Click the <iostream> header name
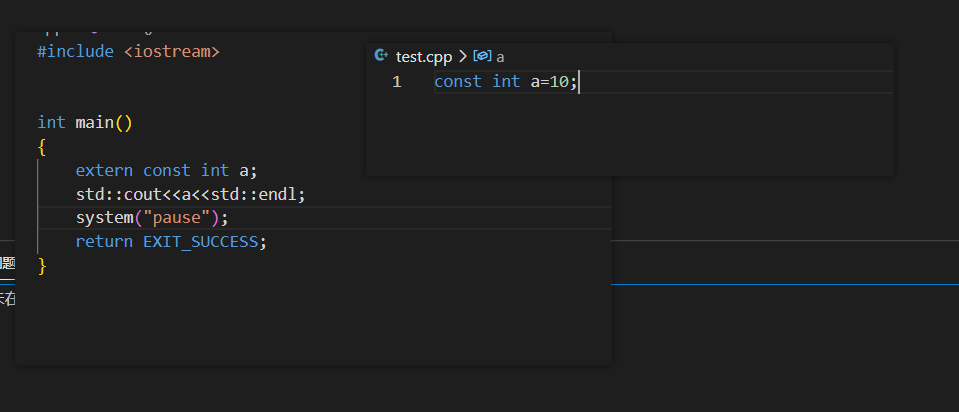Screen dimensions: 959x412 point(171,50)
